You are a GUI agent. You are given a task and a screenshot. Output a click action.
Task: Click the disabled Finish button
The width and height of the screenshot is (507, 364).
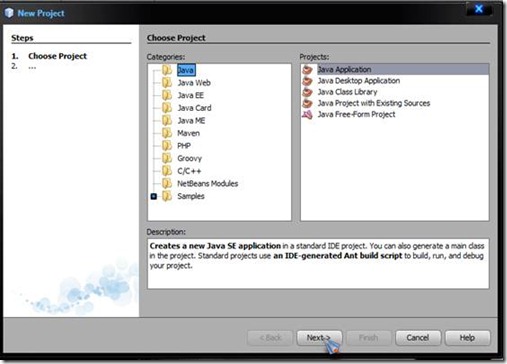[369, 338]
